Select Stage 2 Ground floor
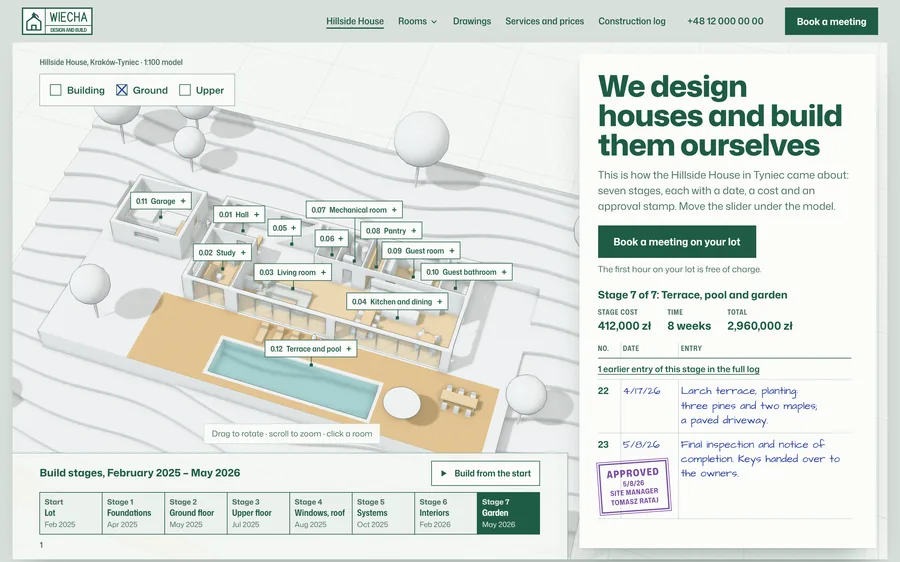The image size is (900, 562). [x=196, y=513]
